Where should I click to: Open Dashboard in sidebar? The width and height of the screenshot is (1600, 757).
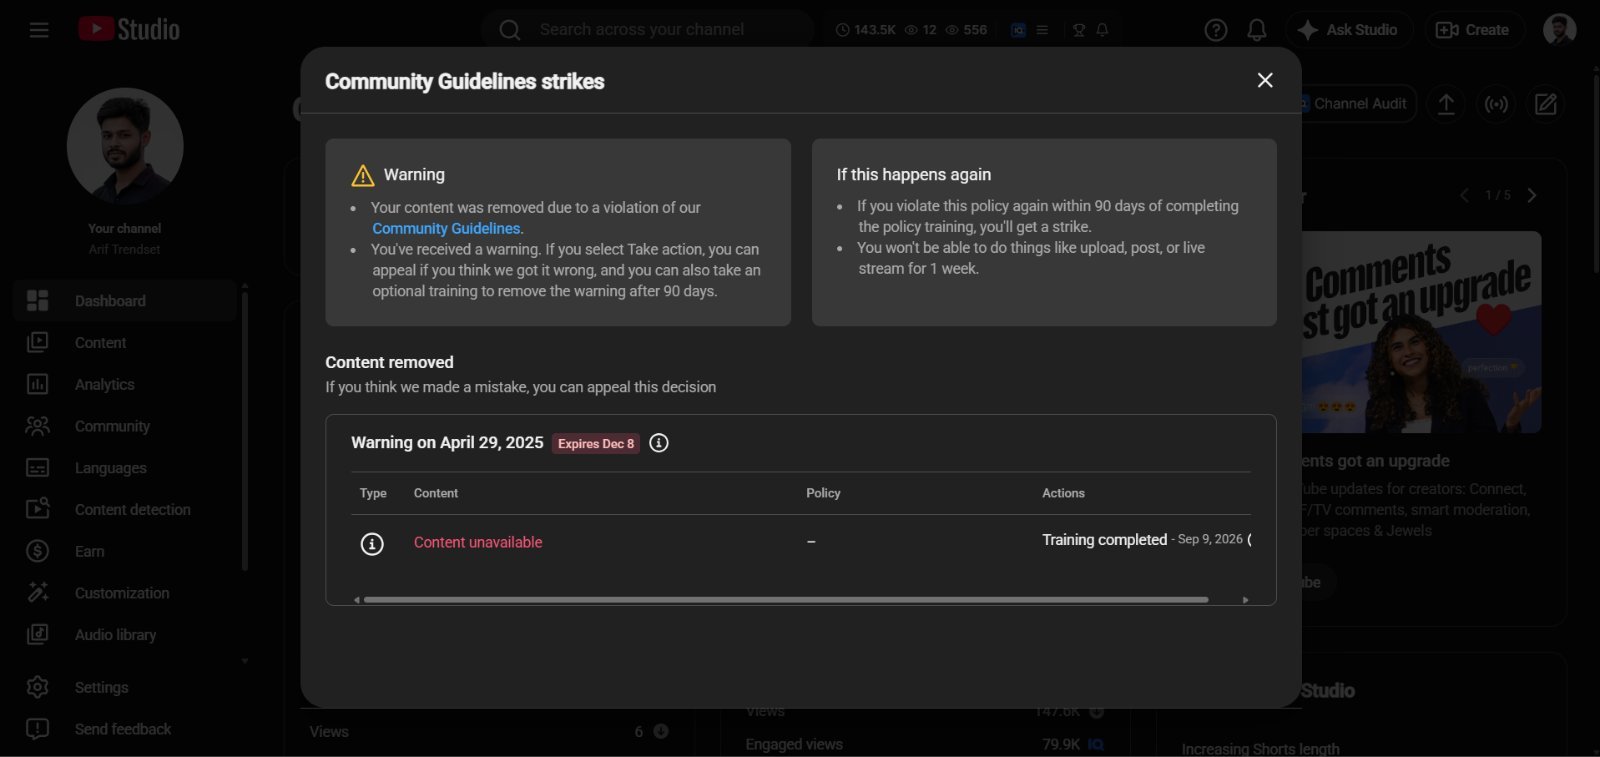point(125,301)
